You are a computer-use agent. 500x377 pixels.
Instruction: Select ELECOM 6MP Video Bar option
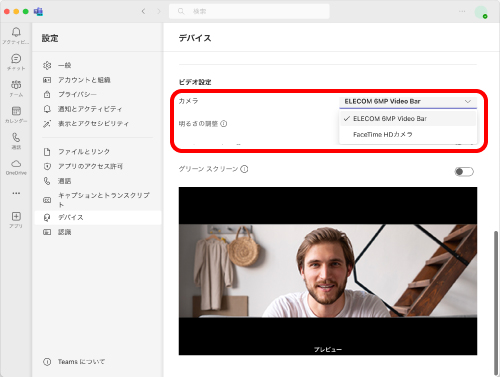tap(408, 119)
